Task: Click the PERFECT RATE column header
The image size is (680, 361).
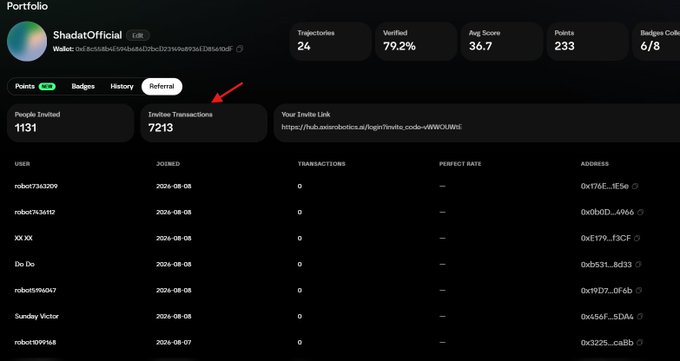Action: pos(460,164)
